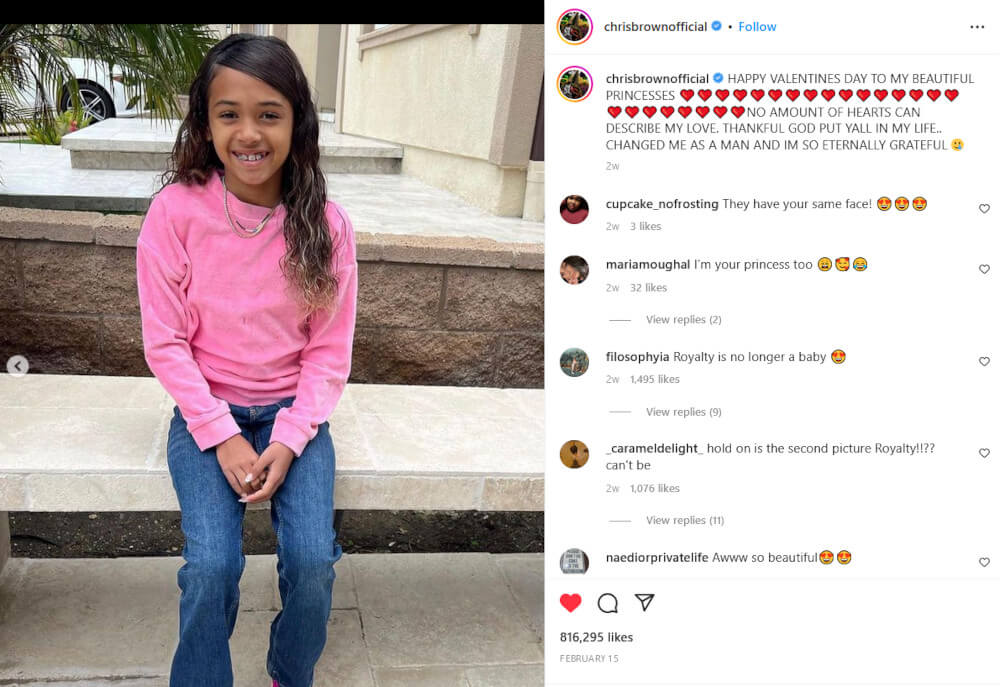Like naediorprivatelife's comment heart
The height and width of the screenshot is (687, 1000).
(984, 562)
